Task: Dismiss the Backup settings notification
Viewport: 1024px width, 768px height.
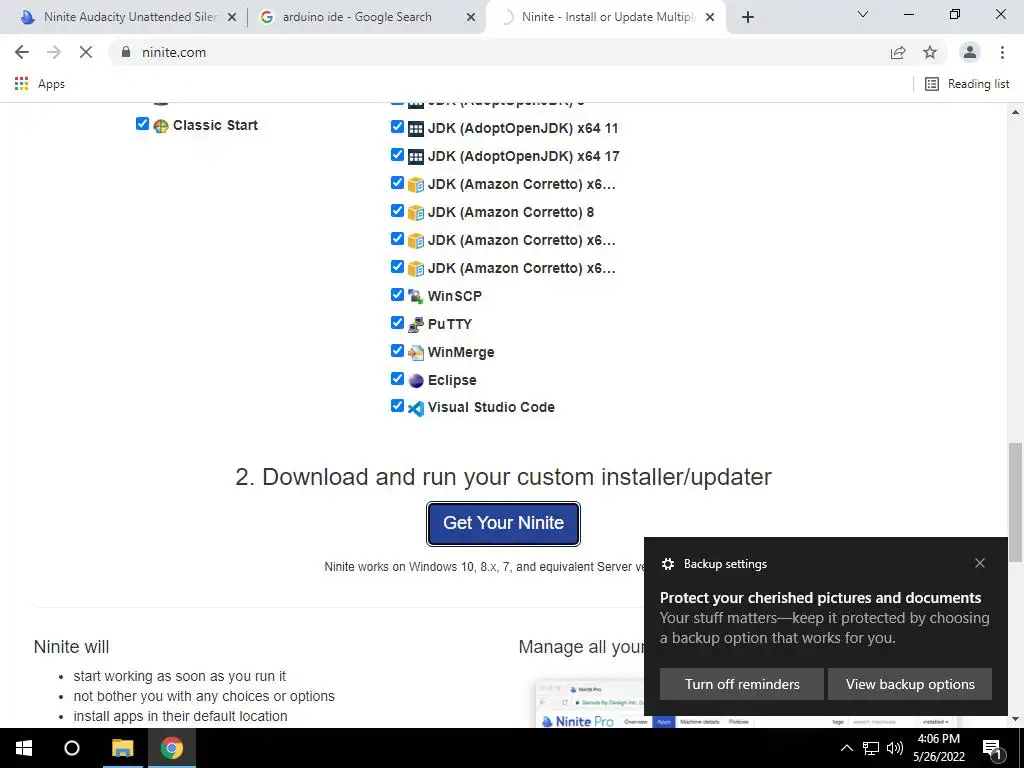Action: [980, 563]
